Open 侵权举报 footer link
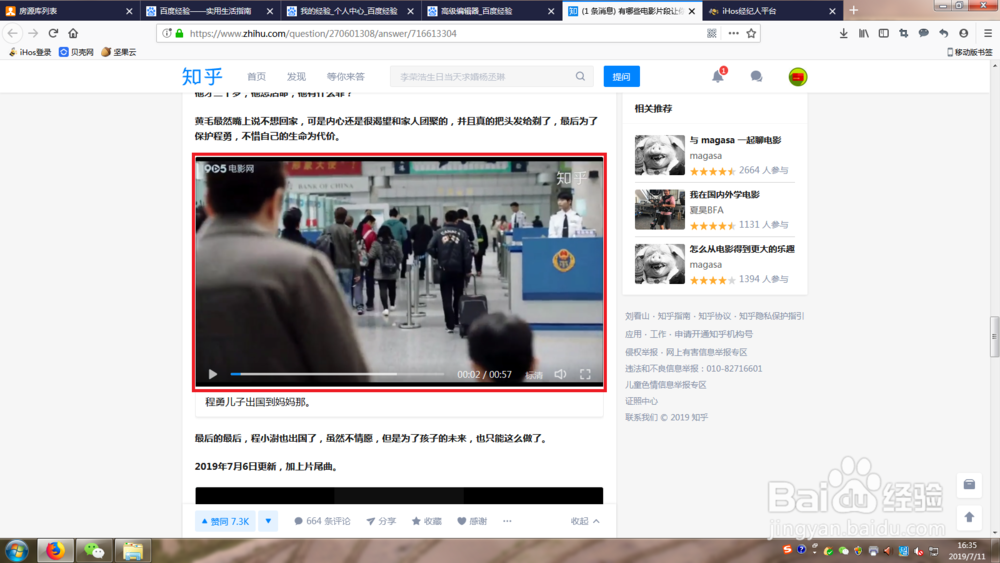Image resolution: width=1000 pixels, height=563 pixels. 641,352
